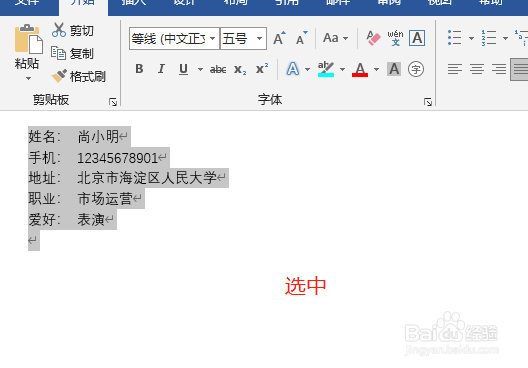Click the empty last paragraph mark

33,240
